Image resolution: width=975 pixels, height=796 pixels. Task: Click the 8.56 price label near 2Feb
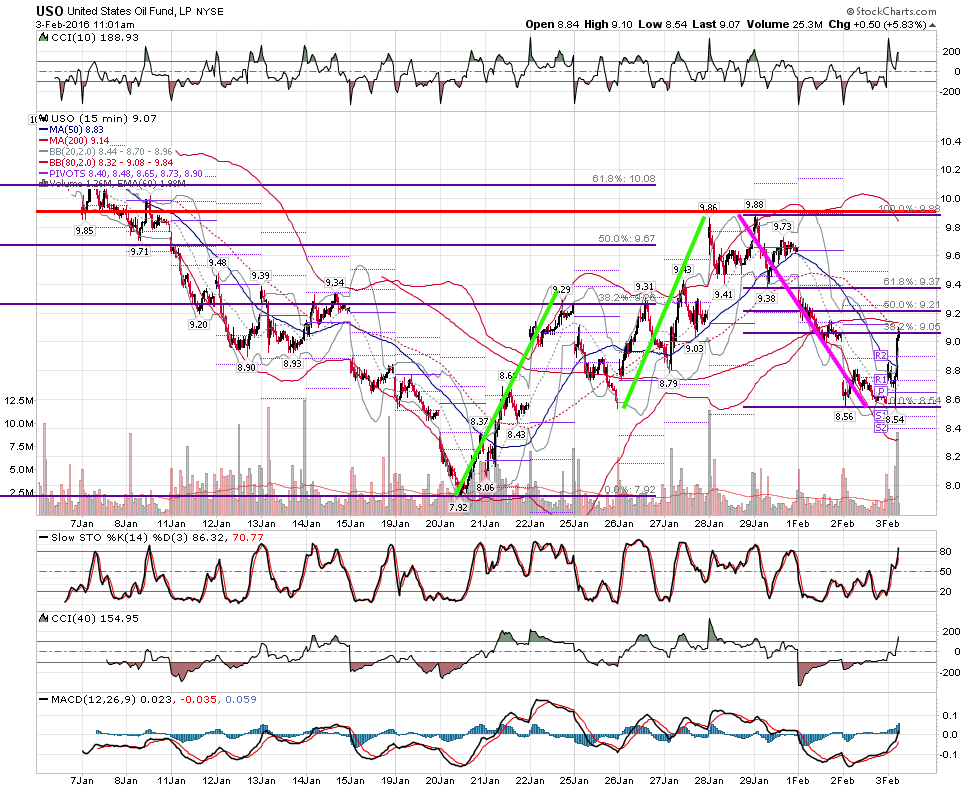click(844, 417)
